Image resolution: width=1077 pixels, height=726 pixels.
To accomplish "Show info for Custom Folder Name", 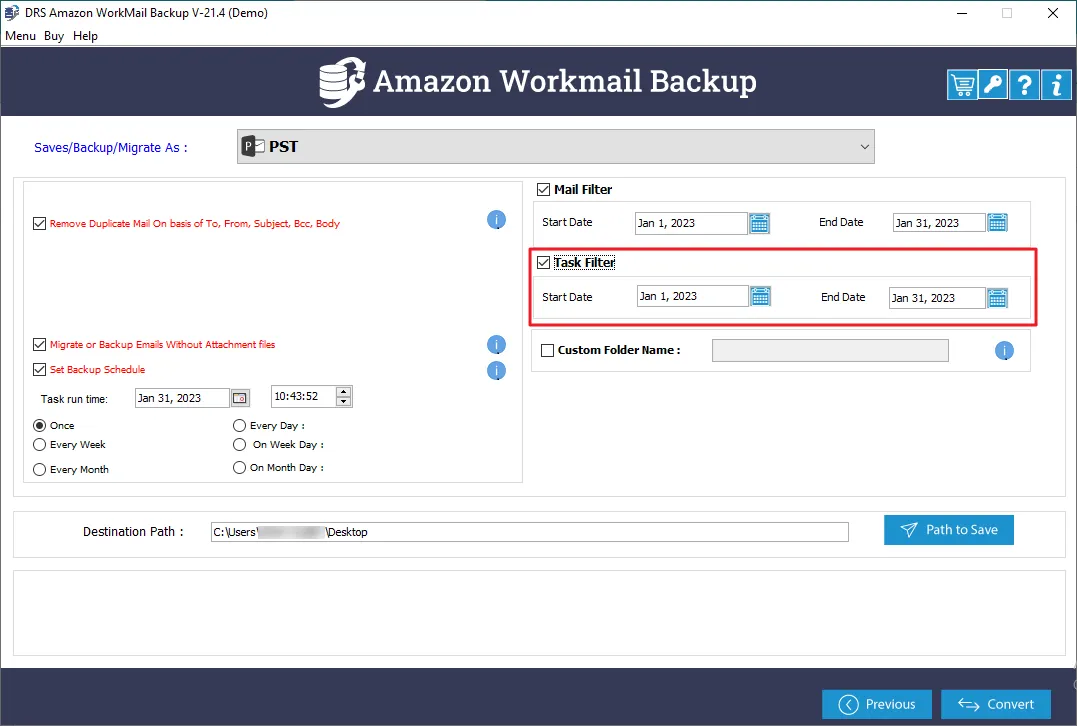I will pos(1004,351).
